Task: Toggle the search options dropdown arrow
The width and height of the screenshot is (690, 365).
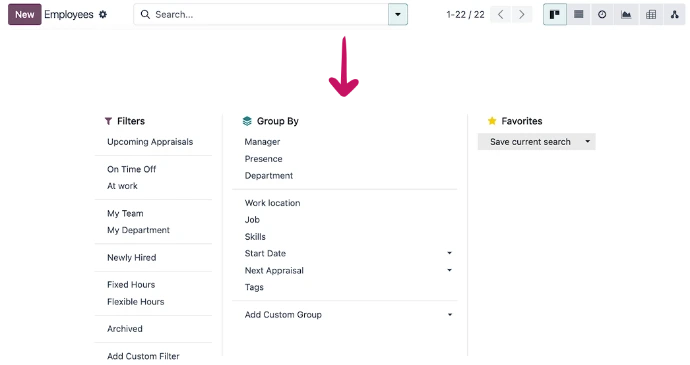Action: pyautogui.click(x=398, y=15)
